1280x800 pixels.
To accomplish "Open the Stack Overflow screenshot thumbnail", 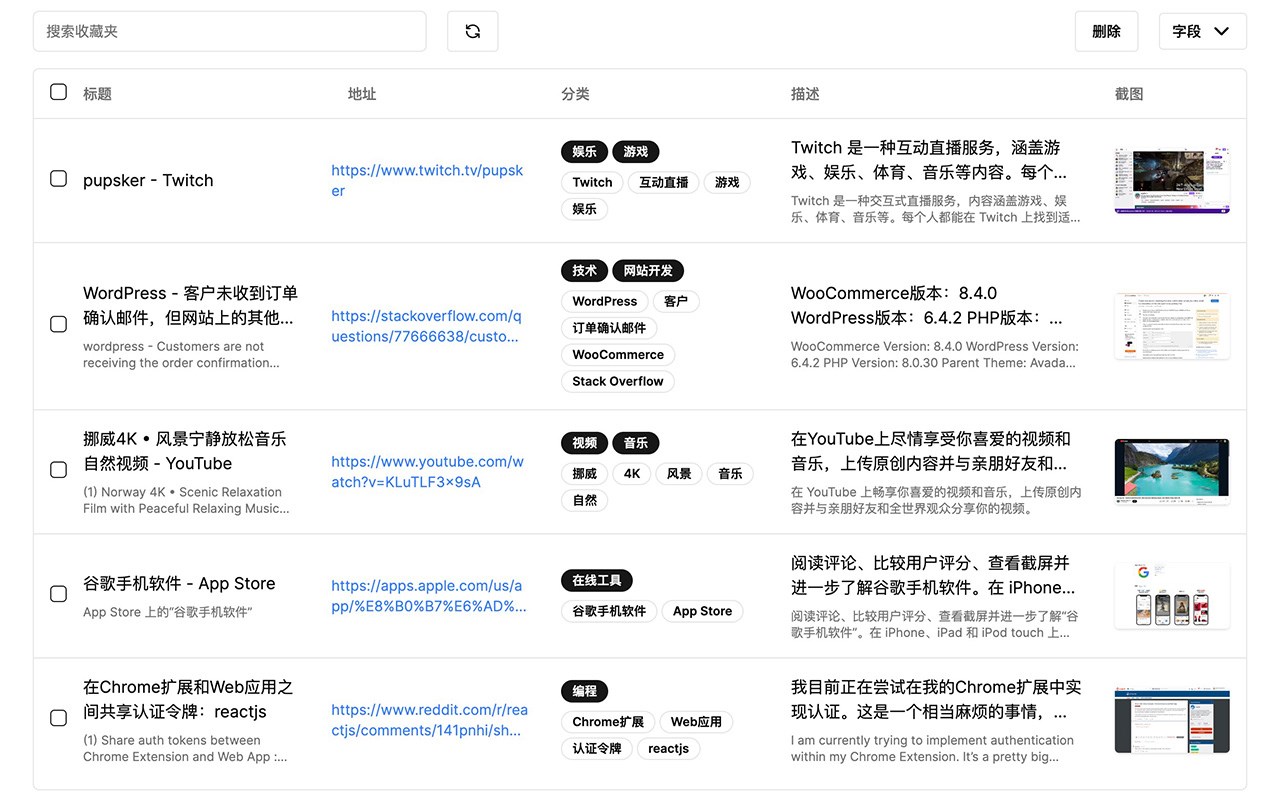I will [x=1172, y=325].
